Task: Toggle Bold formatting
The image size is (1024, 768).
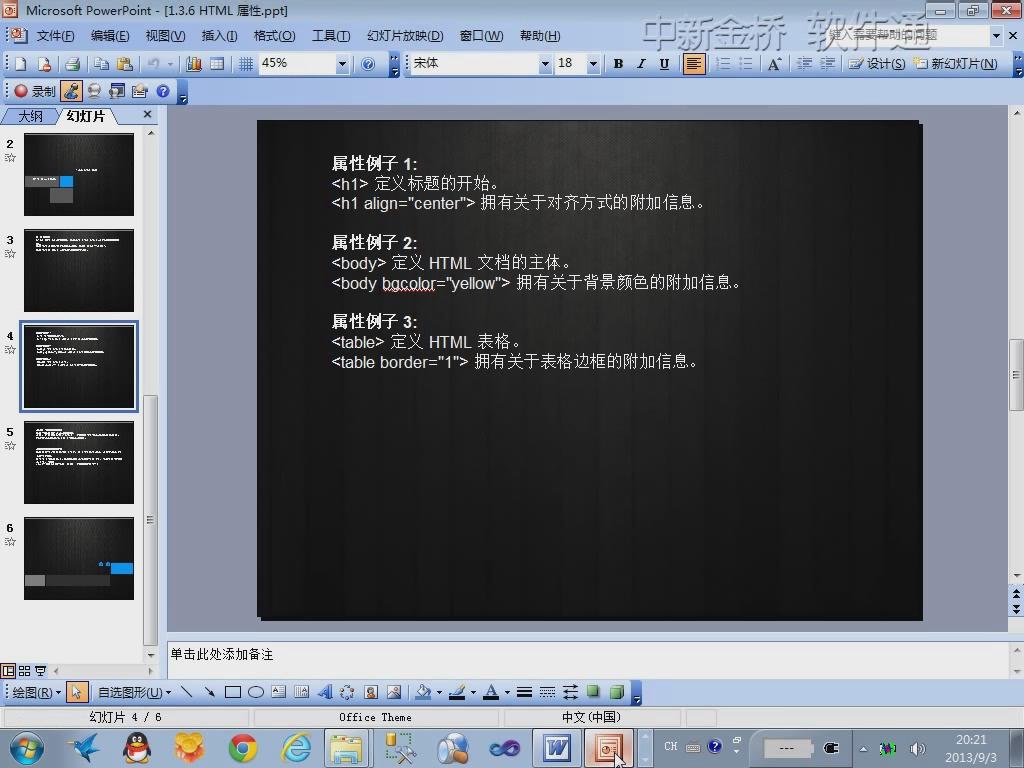Action: (x=618, y=63)
